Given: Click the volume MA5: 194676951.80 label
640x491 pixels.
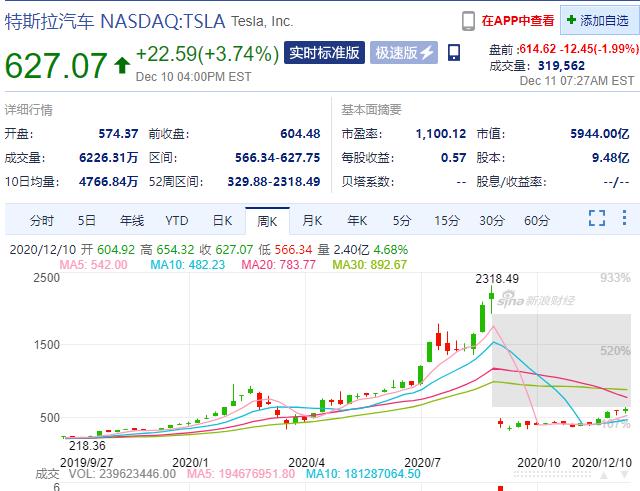Looking at the screenshot, I should (x=241, y=473).
